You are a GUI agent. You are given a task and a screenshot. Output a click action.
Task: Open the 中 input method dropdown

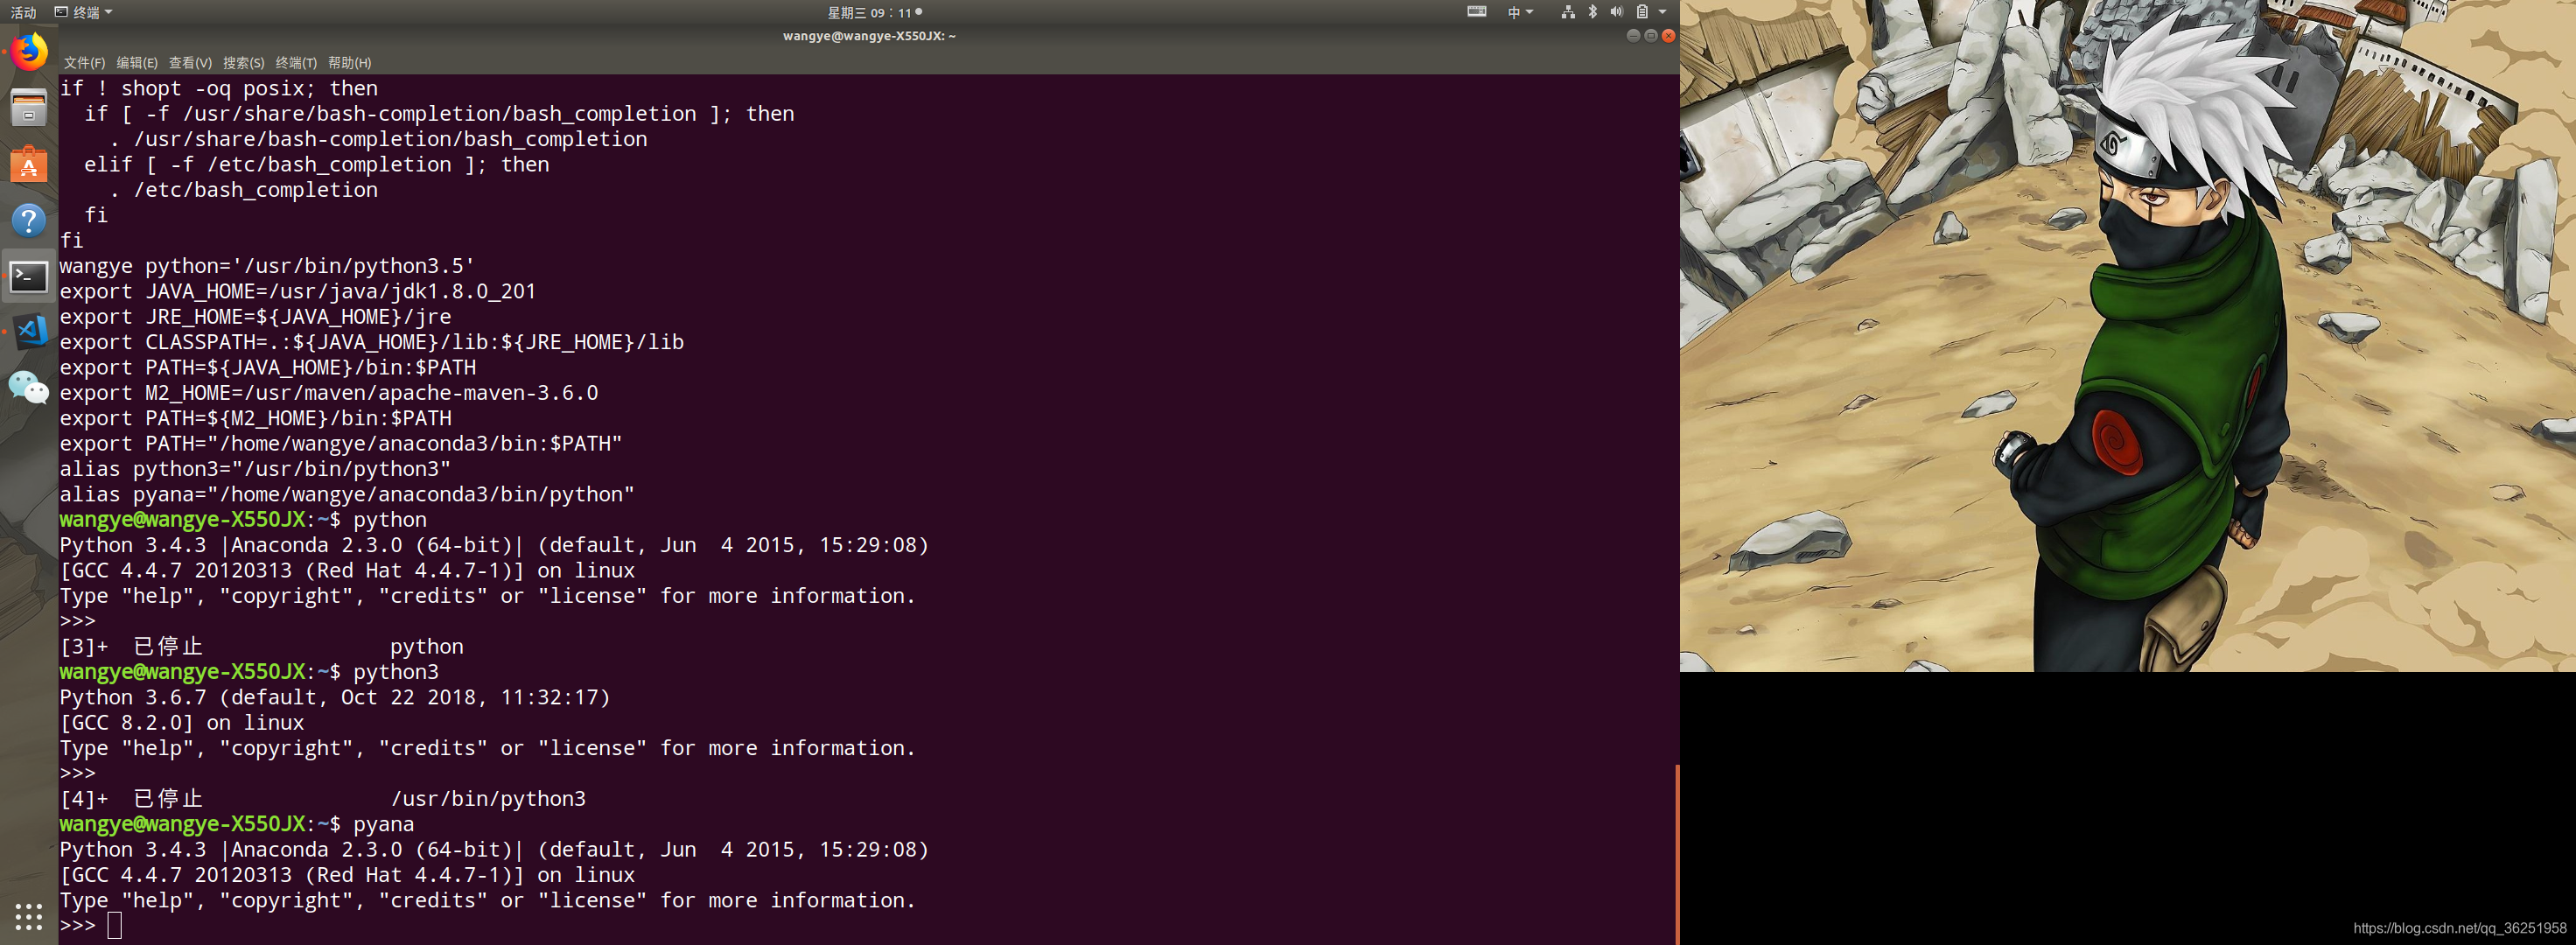[1520, 12]
